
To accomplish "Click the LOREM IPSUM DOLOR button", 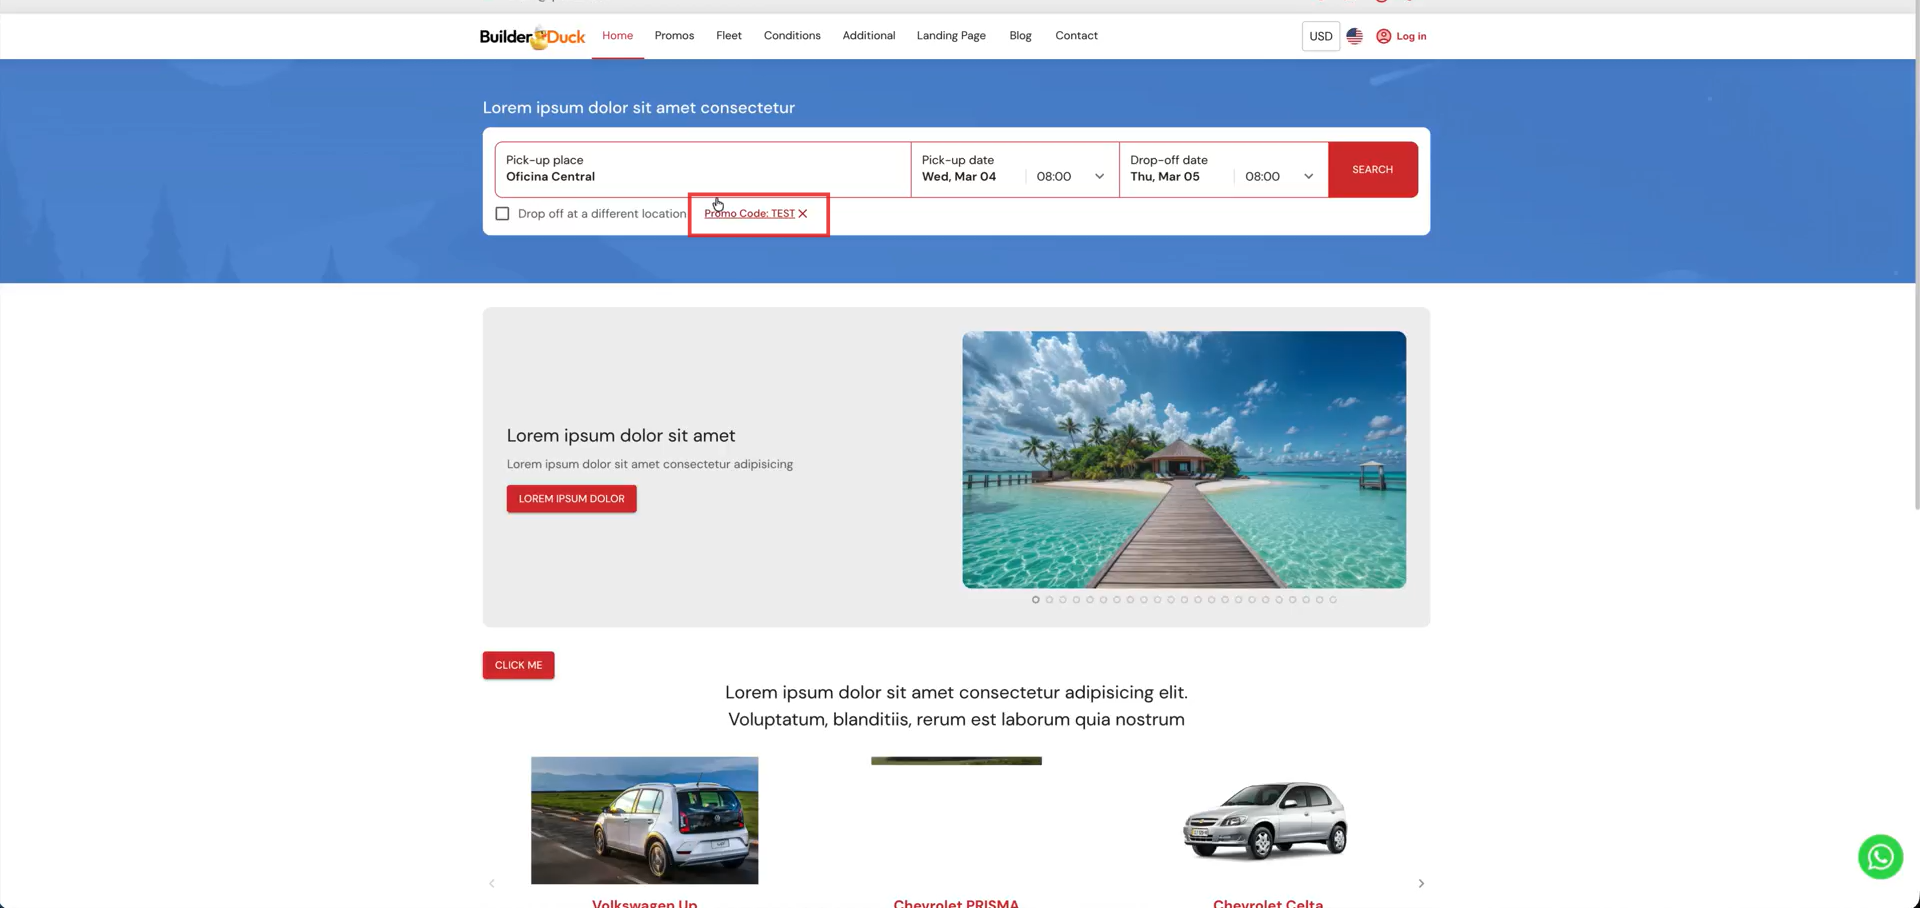I will point(571,499).
